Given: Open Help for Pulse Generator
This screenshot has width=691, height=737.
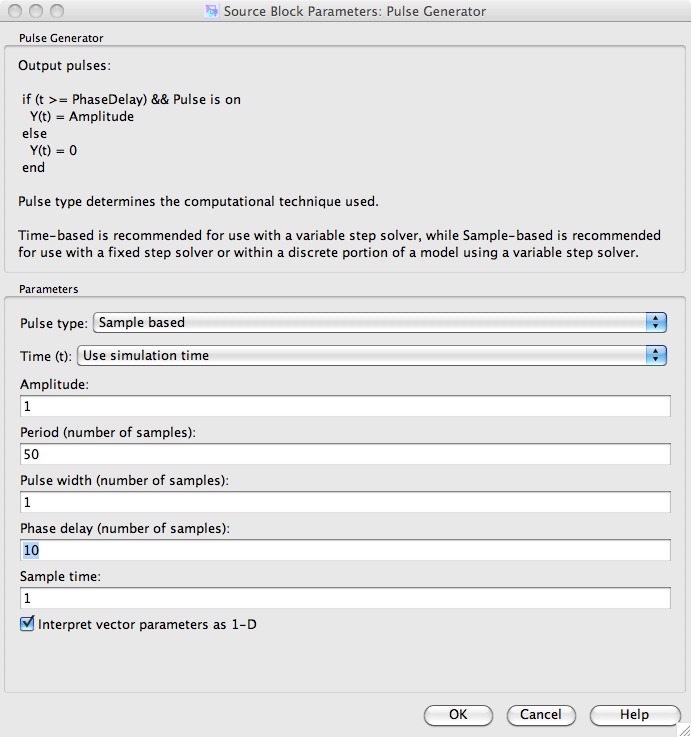Looking at the screenshot, I should tap(634, 715).
